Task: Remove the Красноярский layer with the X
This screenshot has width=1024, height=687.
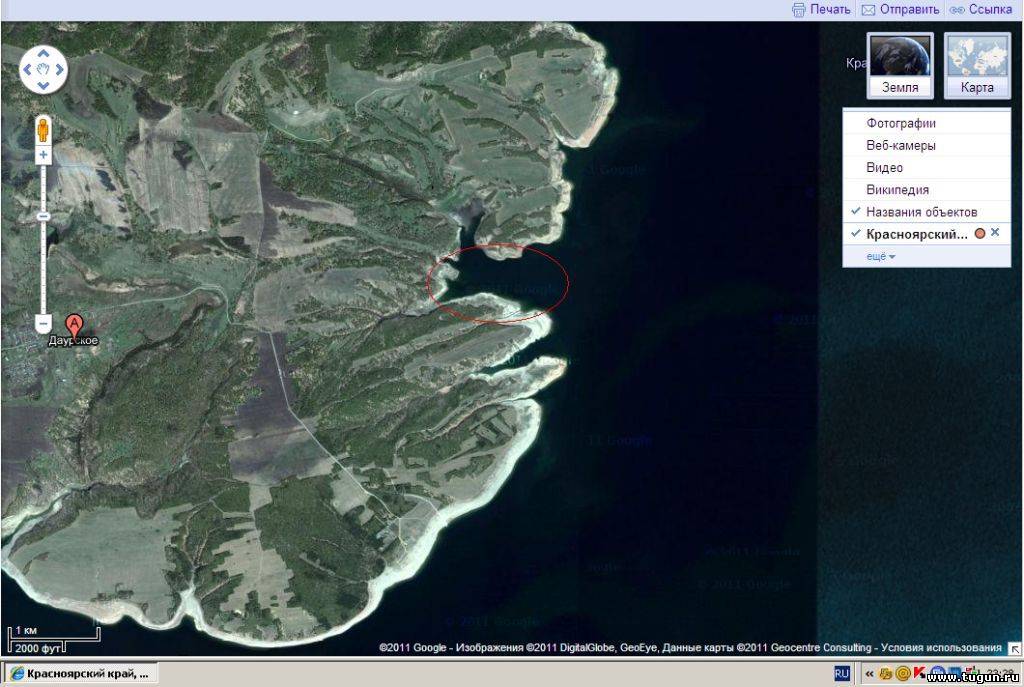Action: [995, 232]
